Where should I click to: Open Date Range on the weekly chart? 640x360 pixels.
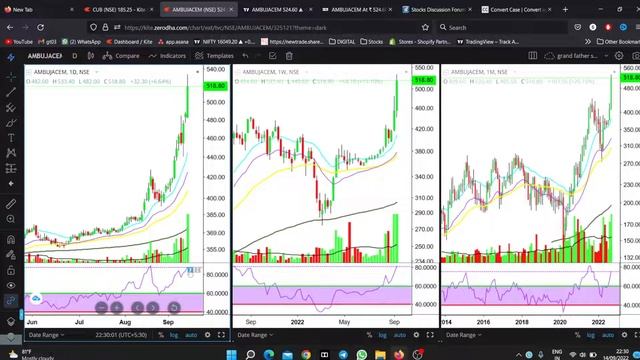point(255,335)
